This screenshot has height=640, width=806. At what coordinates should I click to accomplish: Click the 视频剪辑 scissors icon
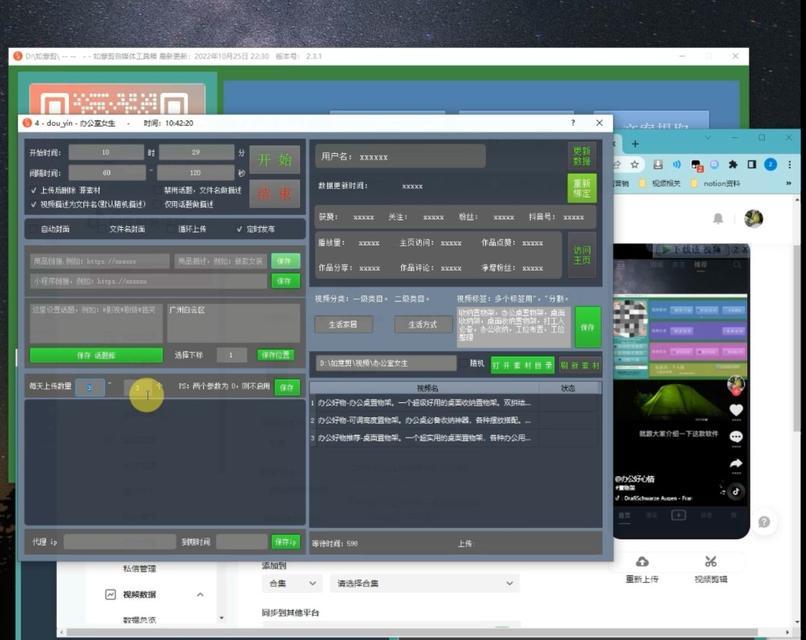tap(711, 561)
